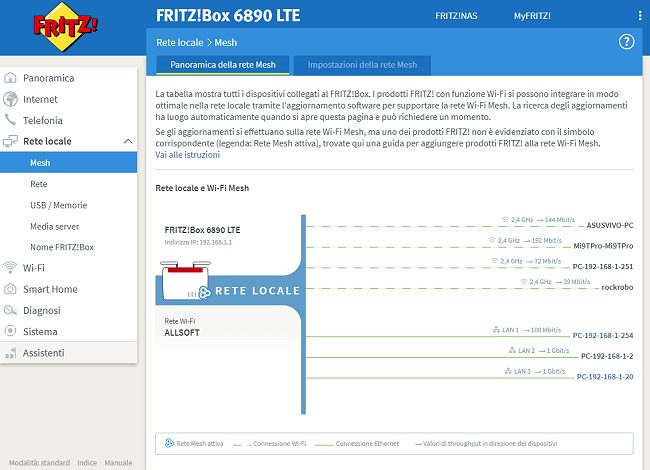
Task: Click the Sistema gear icon
Action: pos(10,331)
